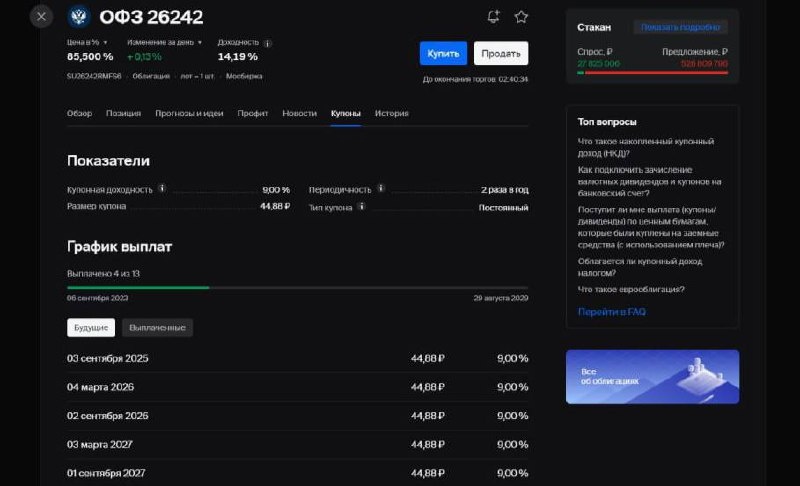Viewport: 800px width, 486px height.
Task: Click the Выплачено 4 из 13 label
Action: 103,273
